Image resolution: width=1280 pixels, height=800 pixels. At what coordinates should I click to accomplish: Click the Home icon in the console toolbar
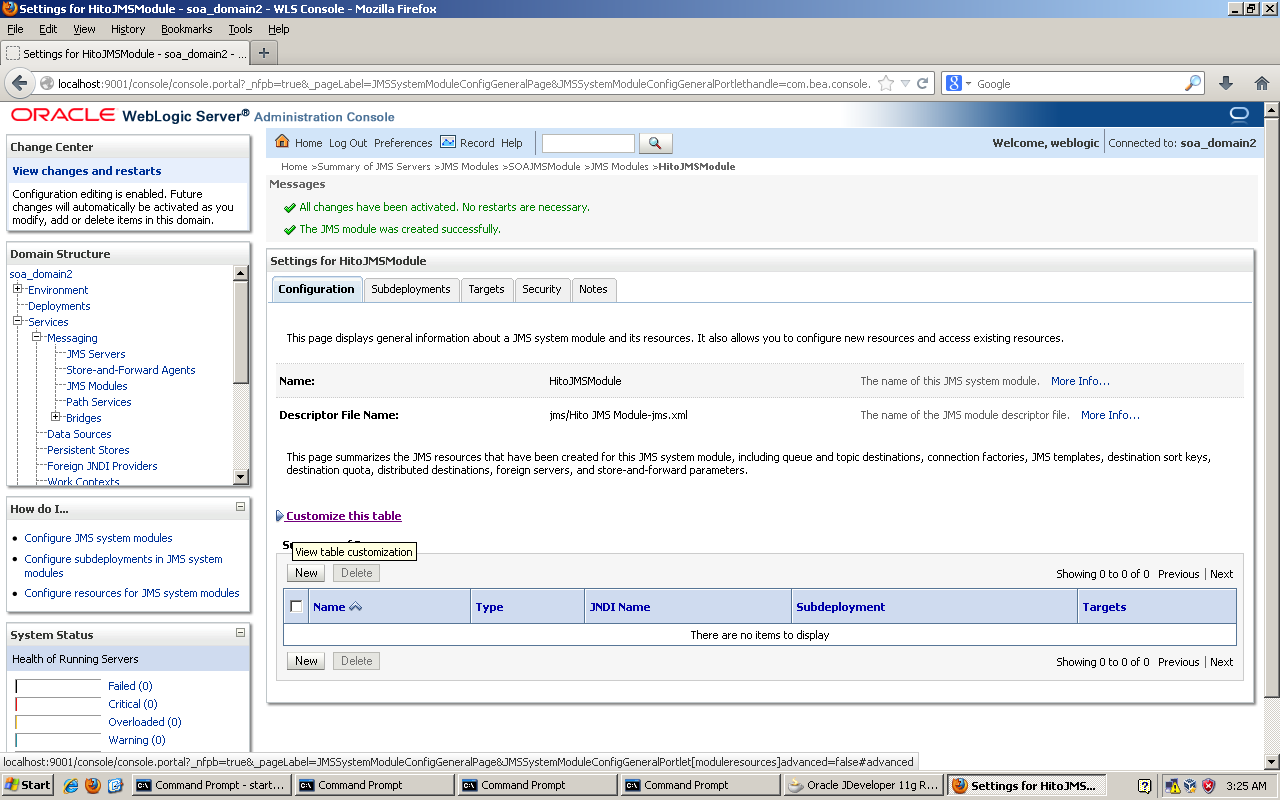coord(281,142)
